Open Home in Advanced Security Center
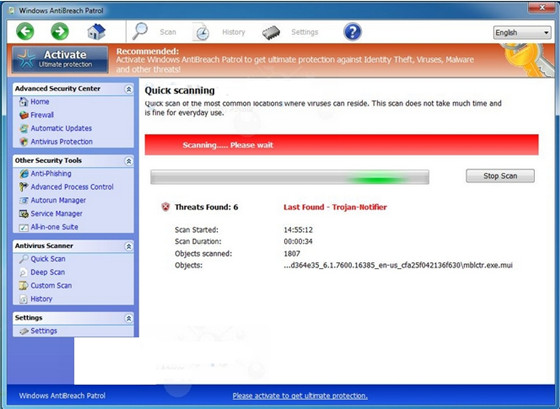 click(40, 102)
